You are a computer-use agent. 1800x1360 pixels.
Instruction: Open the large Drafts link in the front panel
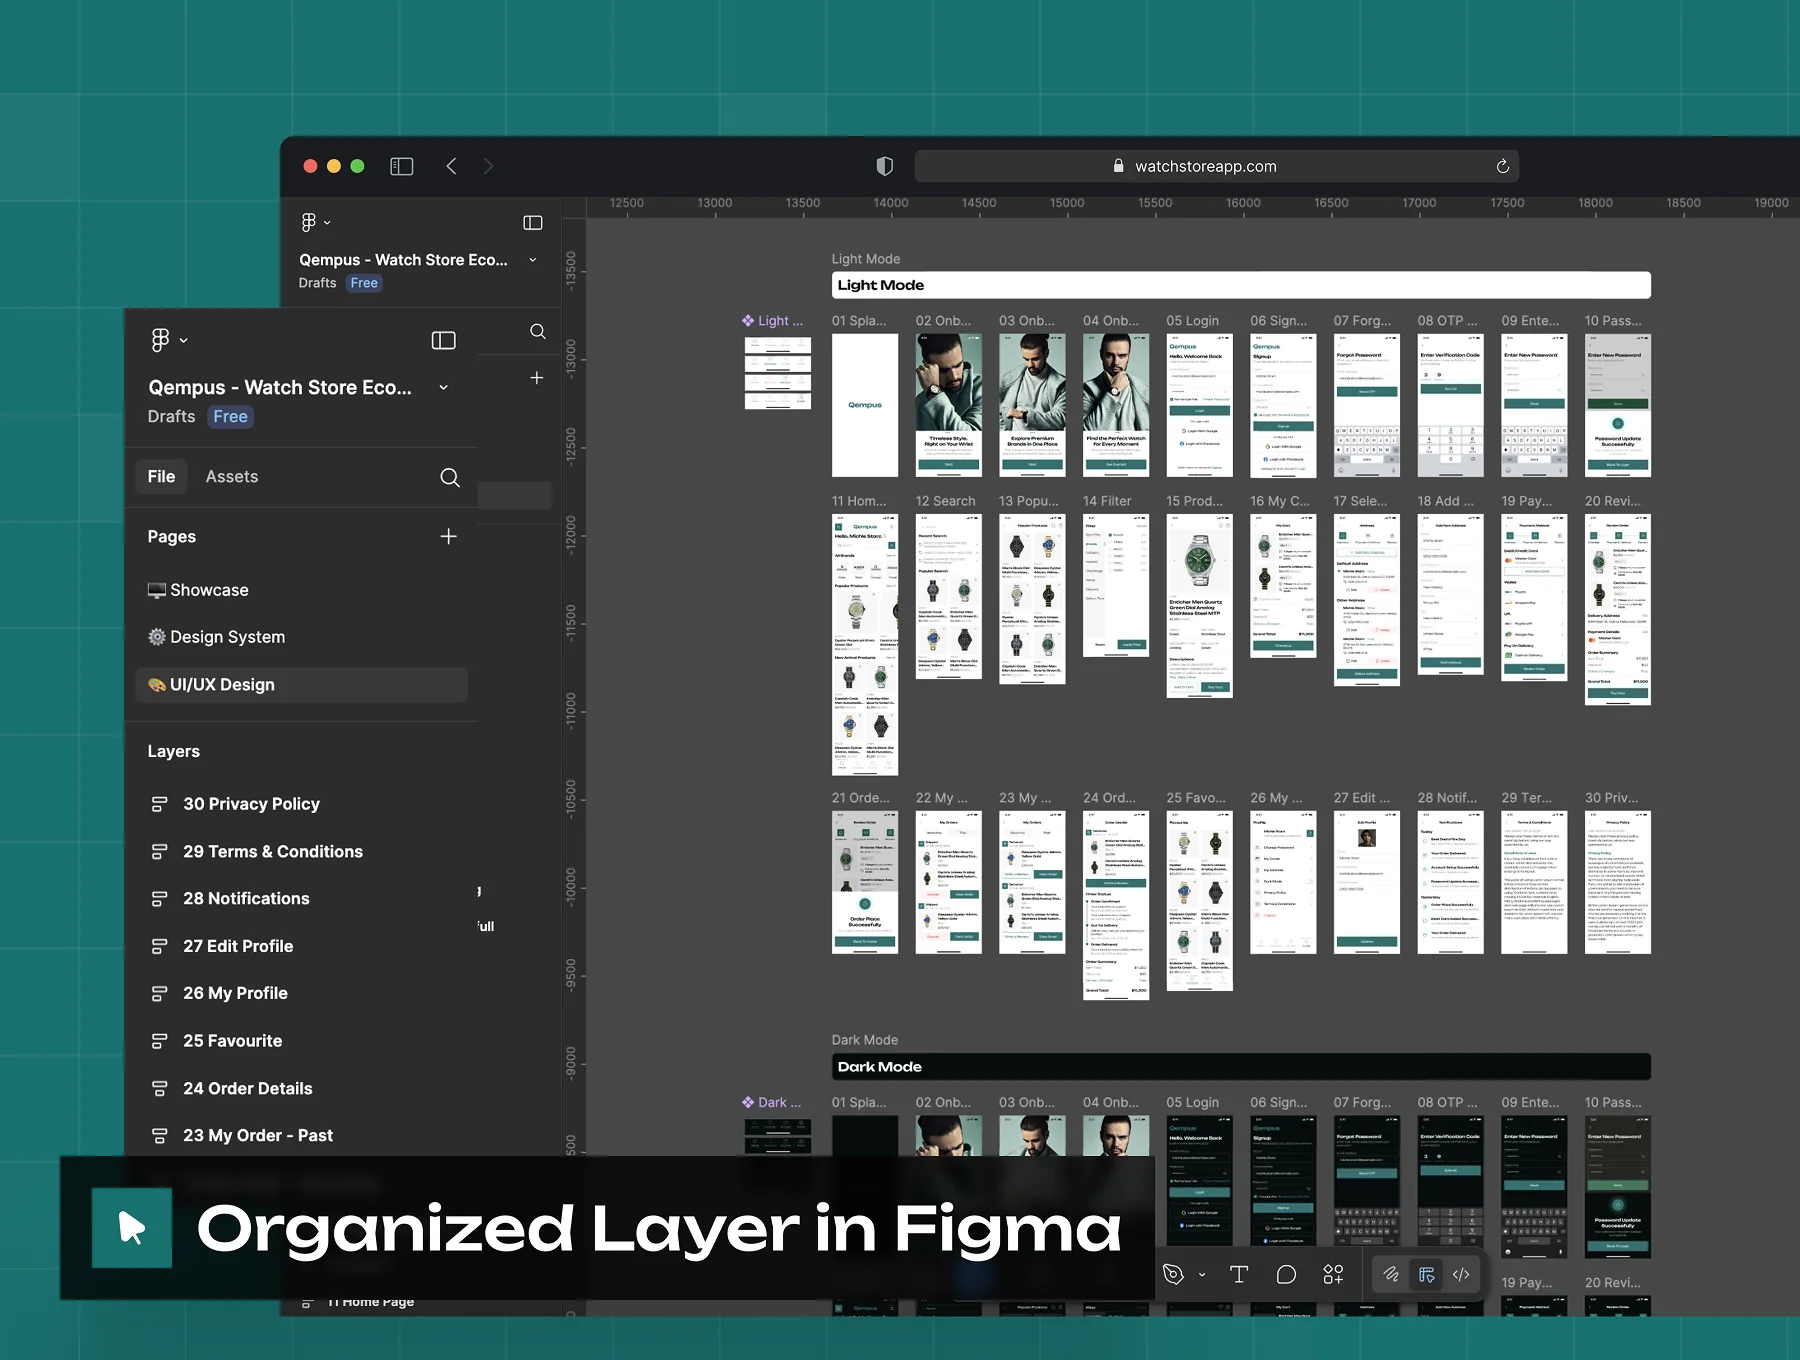tap(172, 417)
